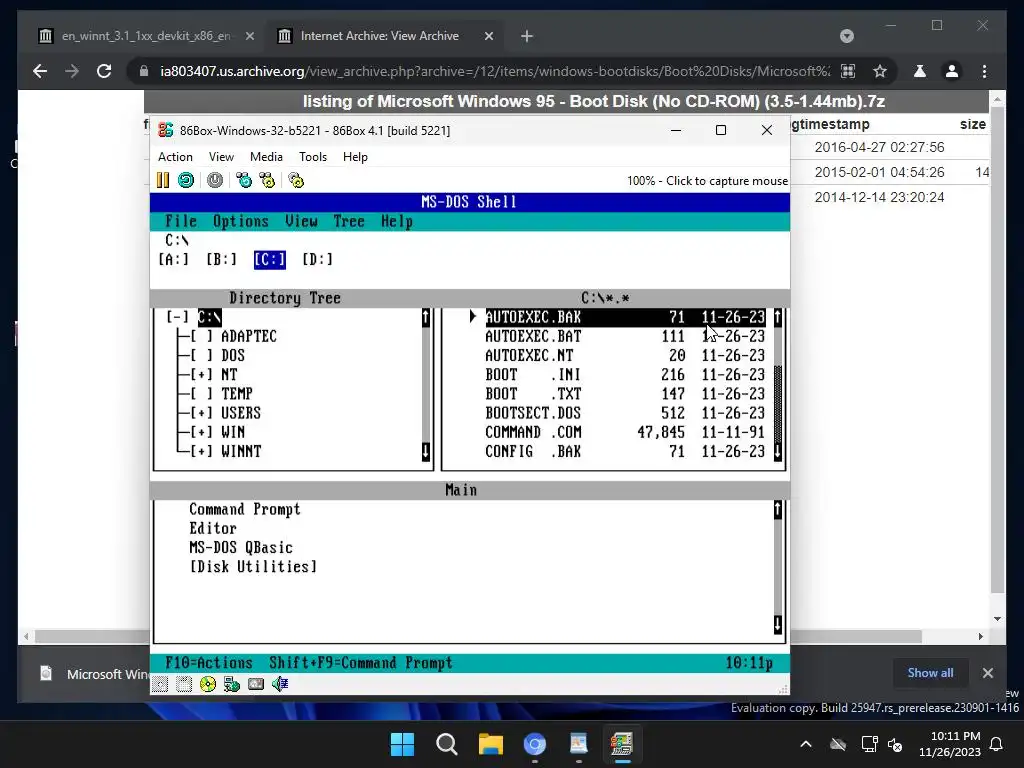Open Windows Start menu

(402, 744)
